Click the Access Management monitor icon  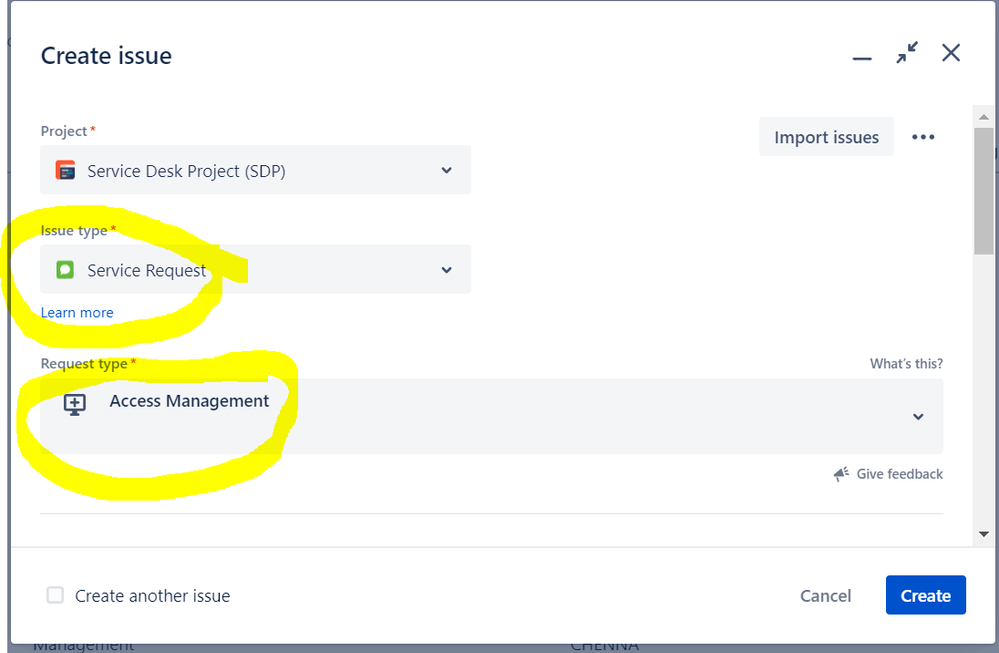coord(75,404)
